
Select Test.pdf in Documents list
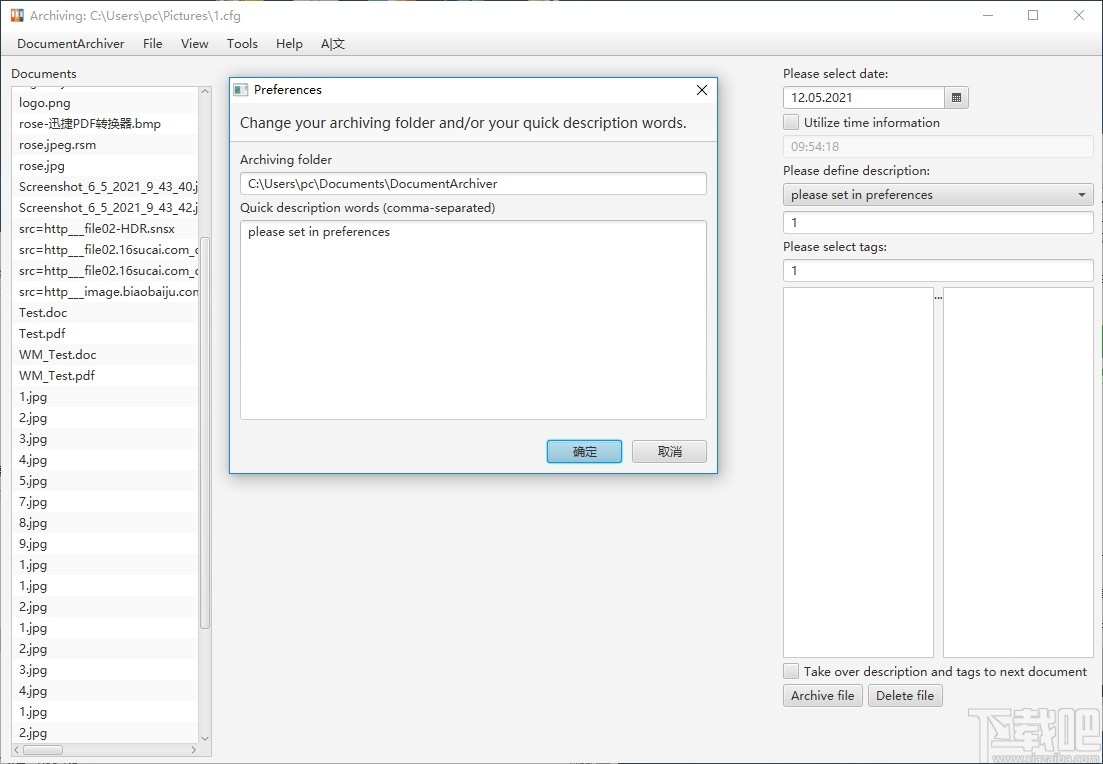106,334
